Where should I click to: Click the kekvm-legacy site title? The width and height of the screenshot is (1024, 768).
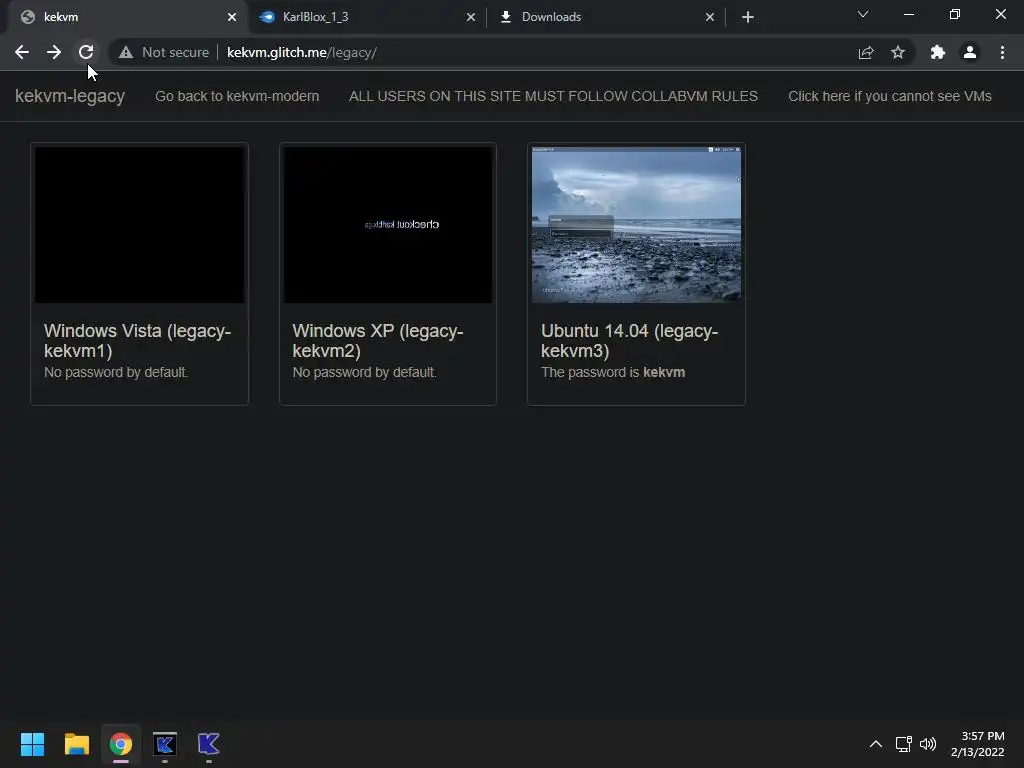[70, 96]
